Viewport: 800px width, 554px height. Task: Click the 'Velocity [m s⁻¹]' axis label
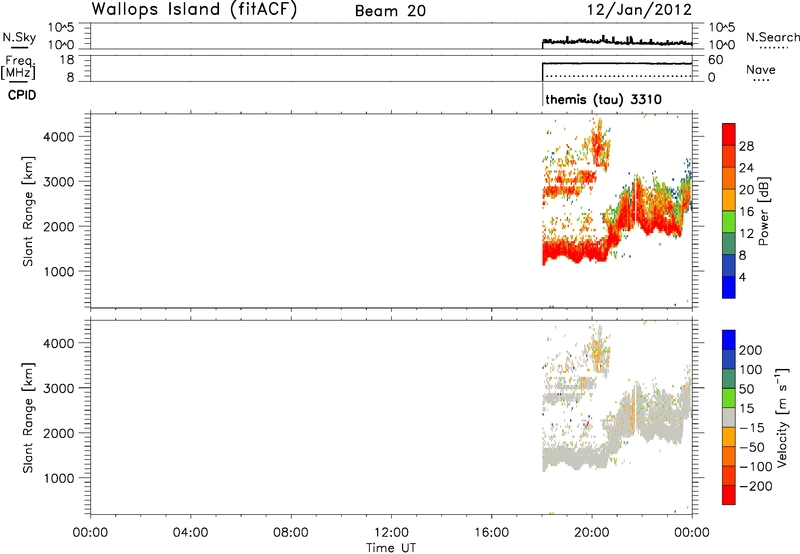(x=783, y=417)
